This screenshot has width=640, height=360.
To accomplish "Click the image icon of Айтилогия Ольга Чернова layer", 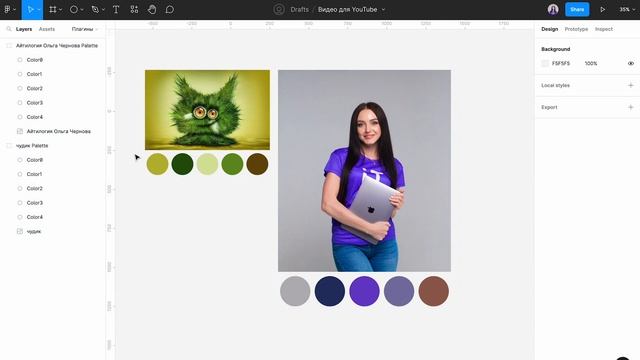I will 20,131.
